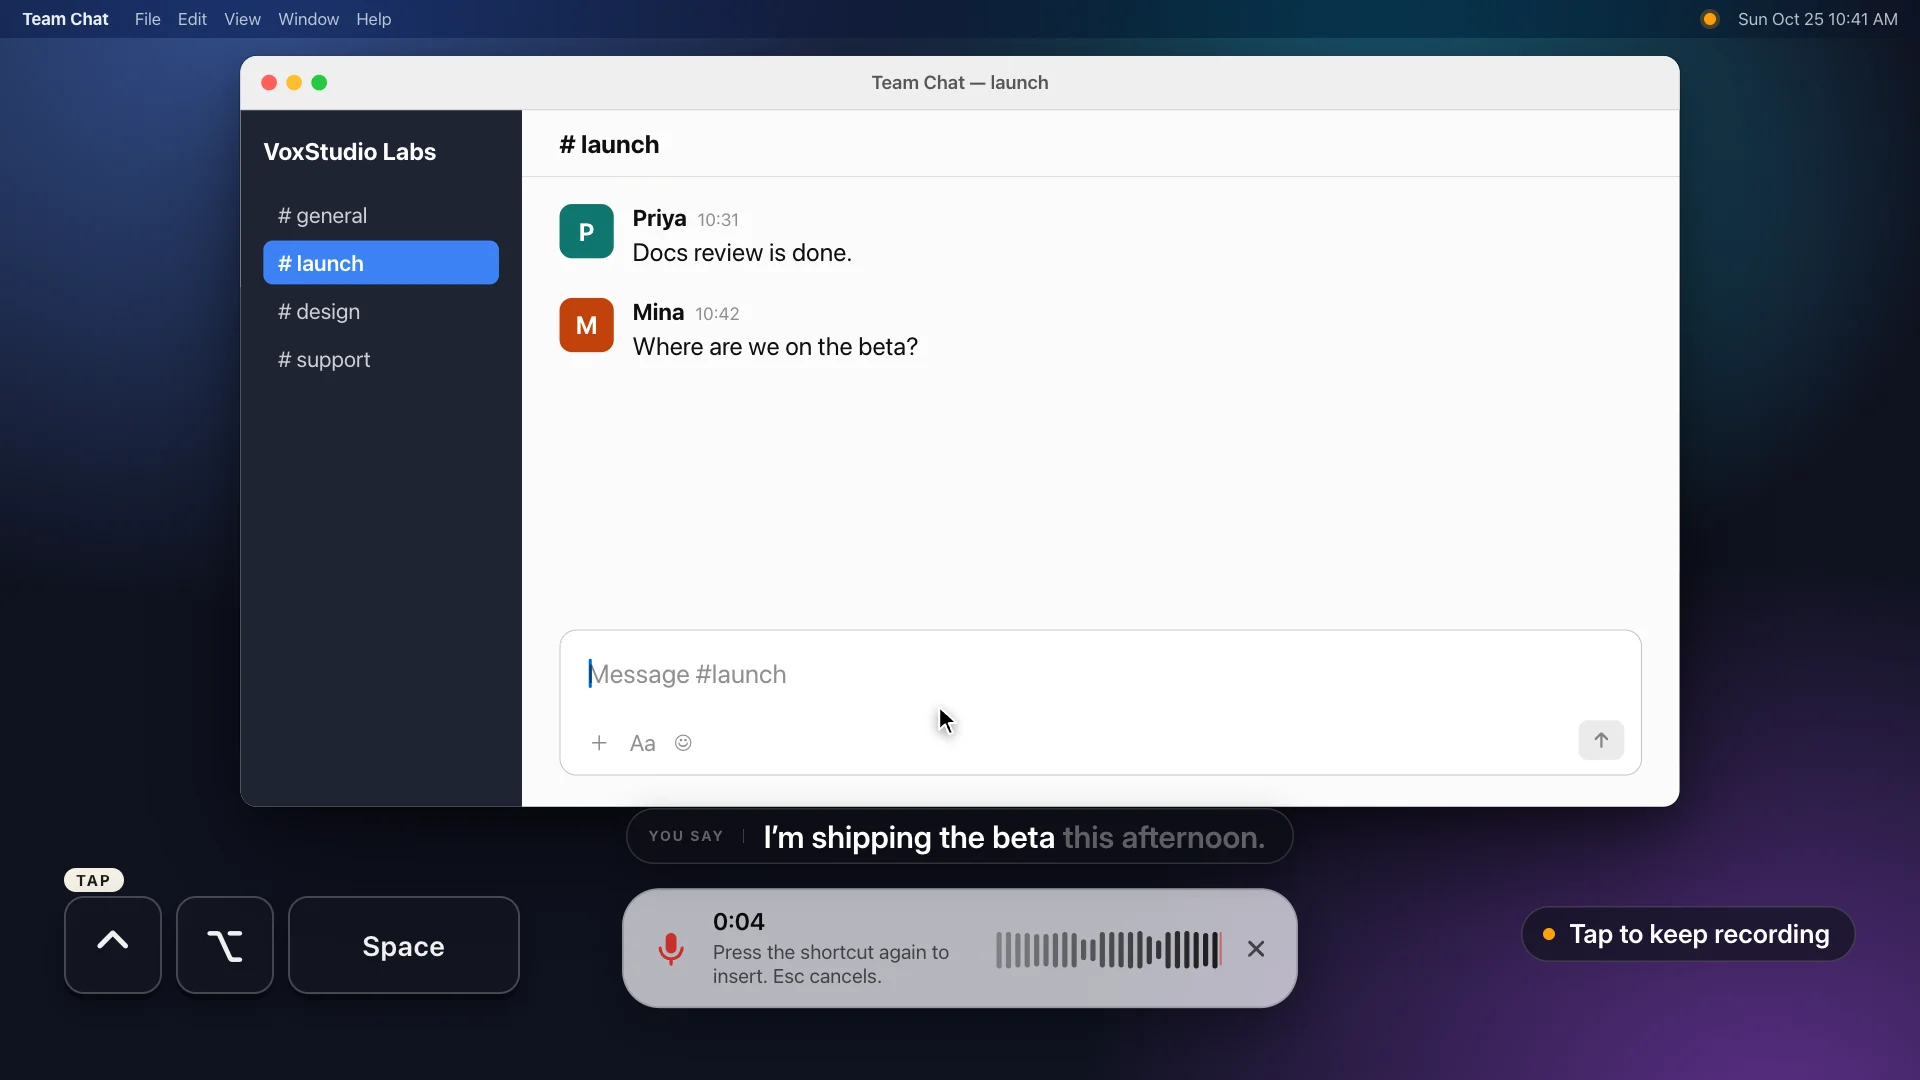Open the Team Chat app menu

65,19
